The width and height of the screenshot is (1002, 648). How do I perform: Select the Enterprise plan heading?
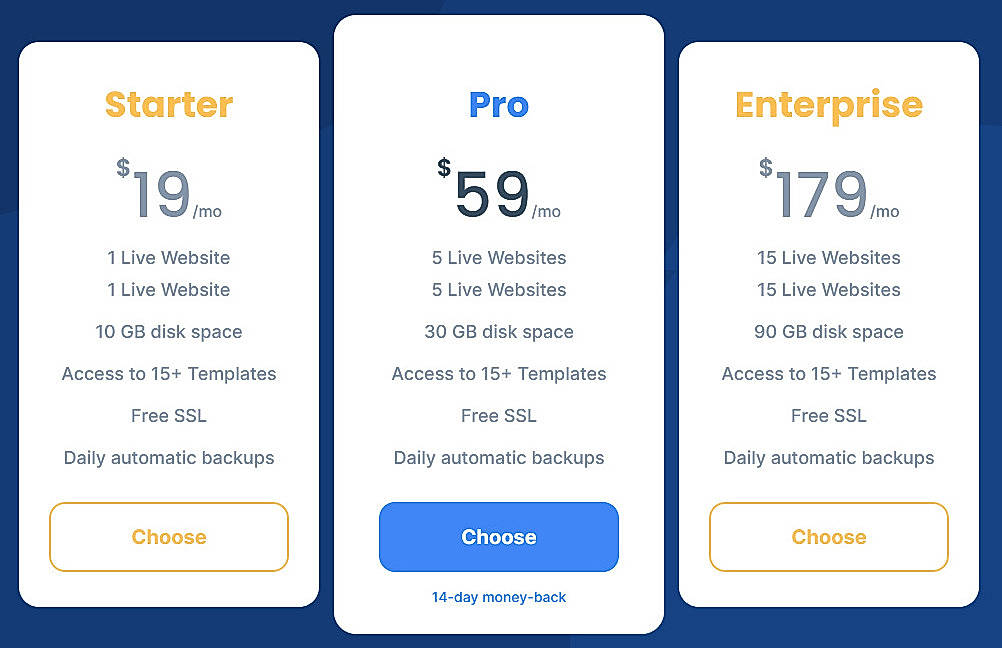[828, 104]
